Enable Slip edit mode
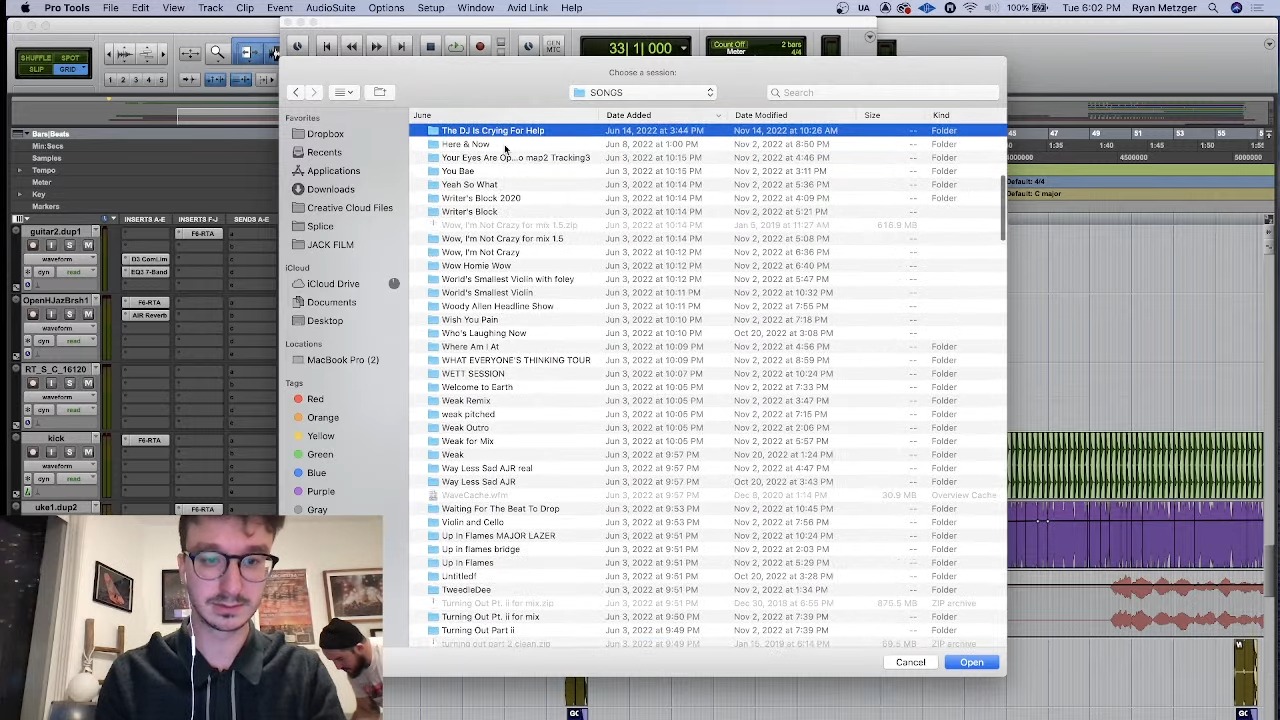Viewport: 1280px width, 720px height. tap(37, 69)
